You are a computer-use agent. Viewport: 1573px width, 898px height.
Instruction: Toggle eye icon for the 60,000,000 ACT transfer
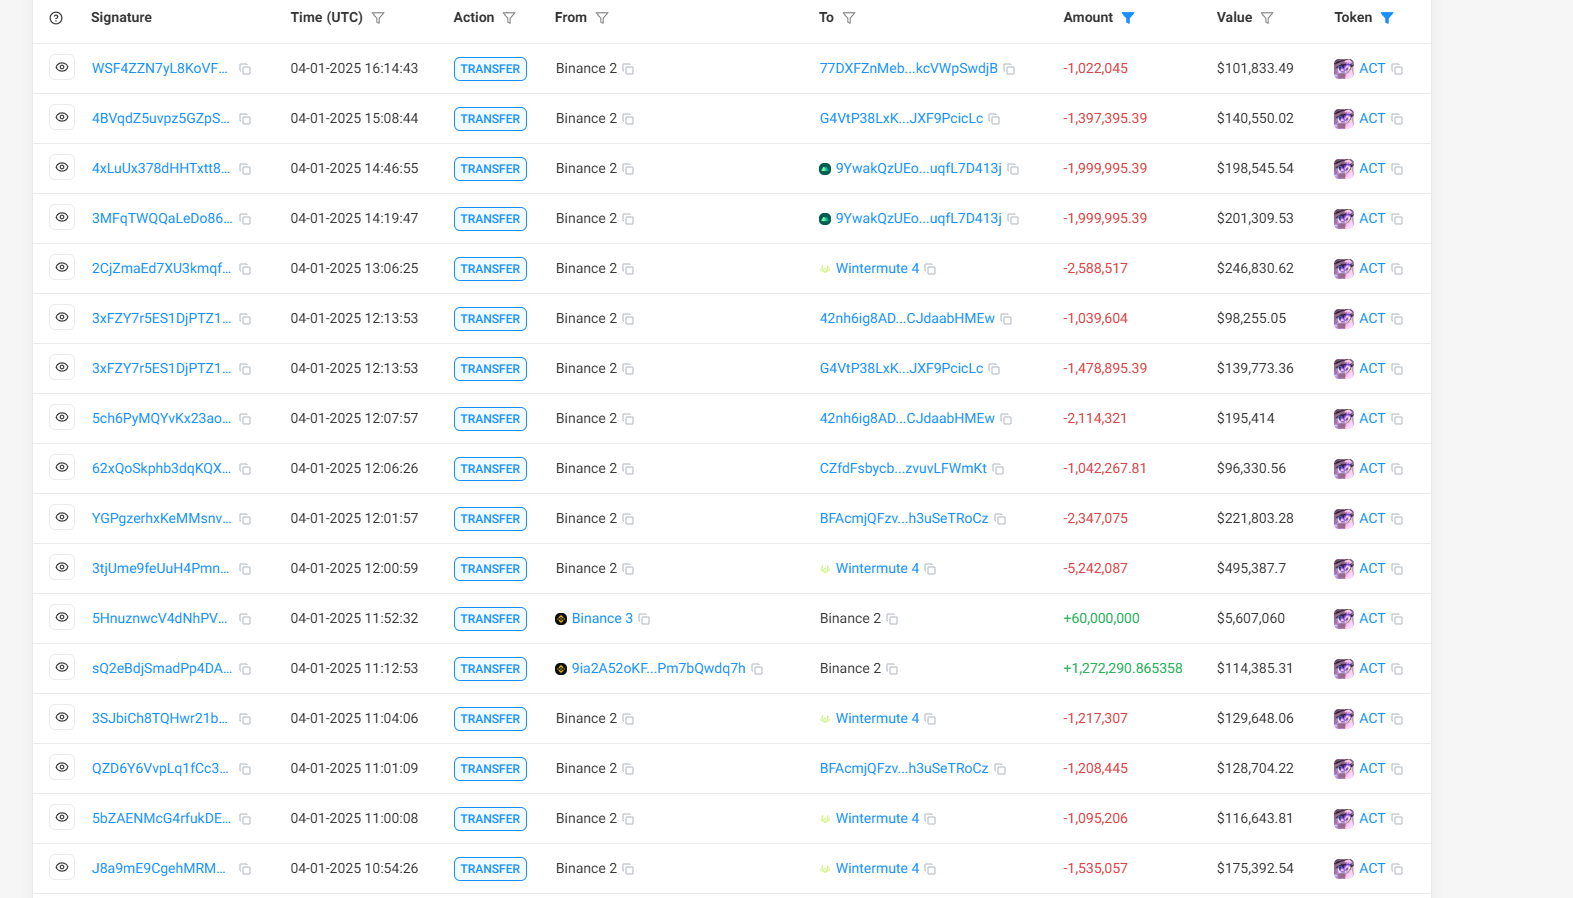pos(62,618)
